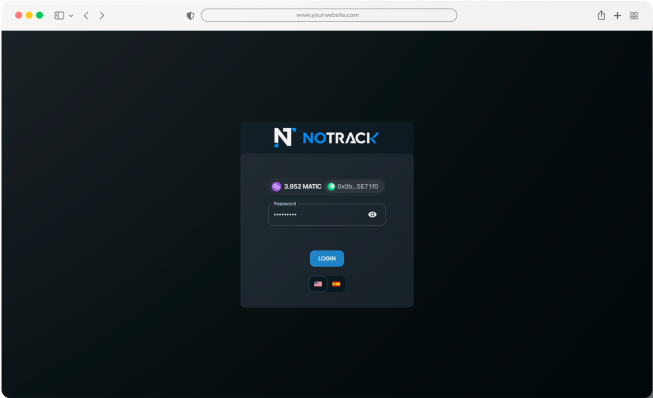Expand the sidebar dropdown chevron
The image size is (653, 398).
(x=71, y=16)
